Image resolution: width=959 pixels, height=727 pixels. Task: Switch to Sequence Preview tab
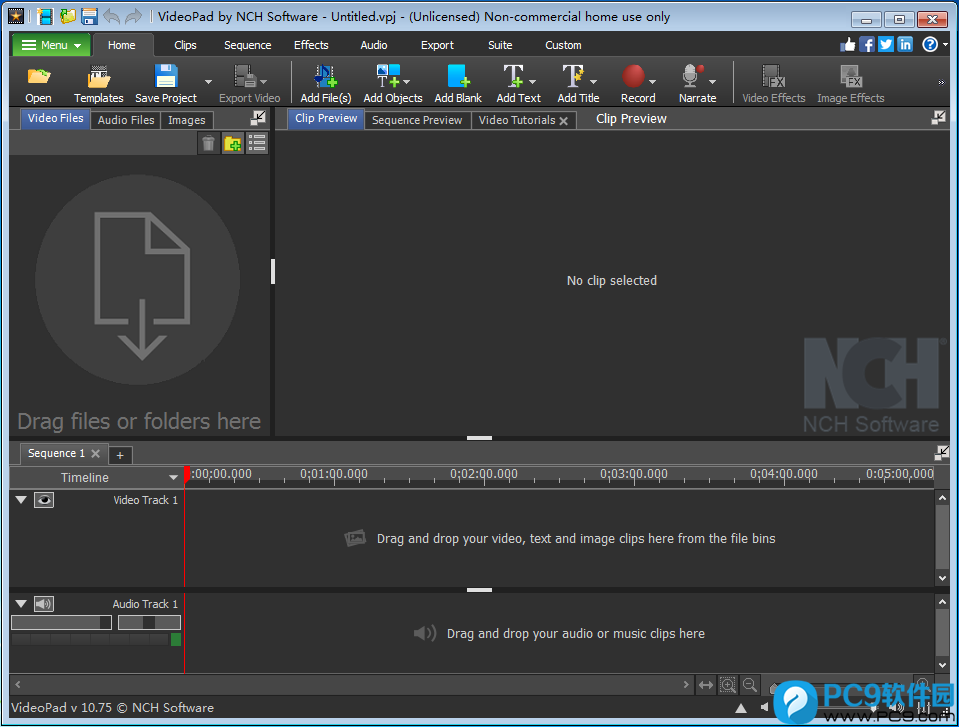click(417, 120)
